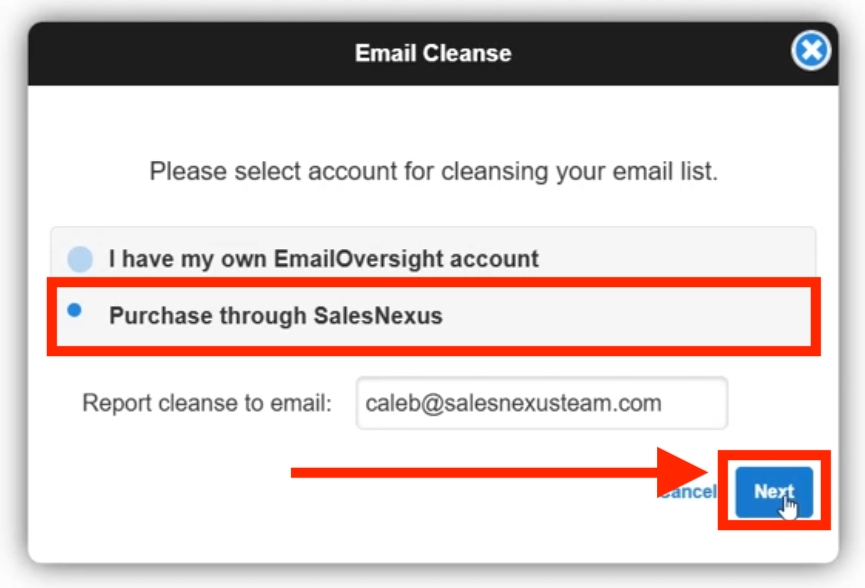The image size is (865, 588).
Task: Click the caleb@salesnexusteam.com address text
Action: (x=514, y=403)
